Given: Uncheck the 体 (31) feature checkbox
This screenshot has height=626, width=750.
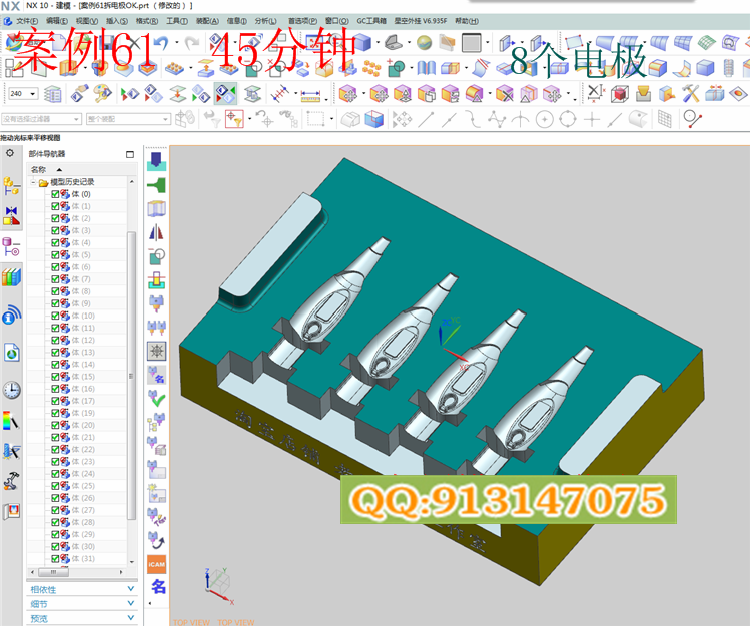Looking at the screenshot, I should click(55, 559).
